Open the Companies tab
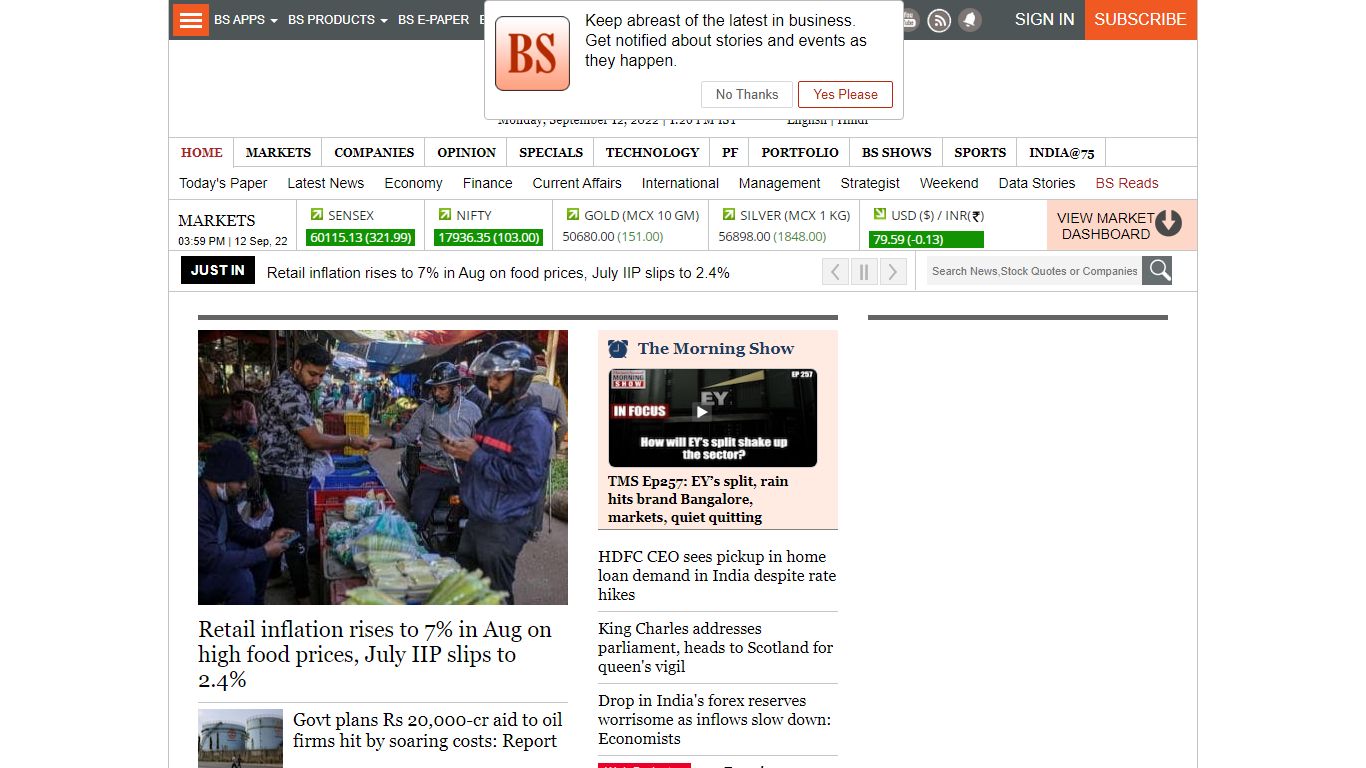The height and width of the screenshot is (768, 1366). pyautogui.click(x=374, y=153)
